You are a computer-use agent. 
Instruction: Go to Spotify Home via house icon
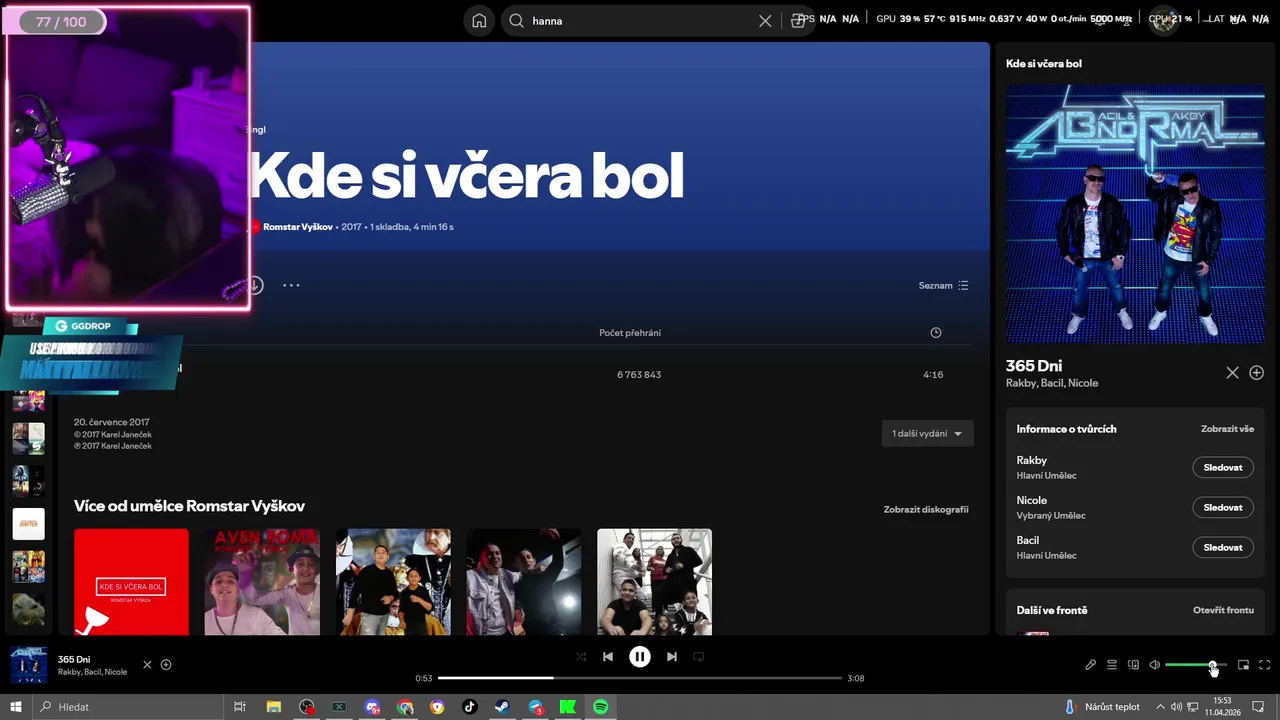(x=479, y=21)
